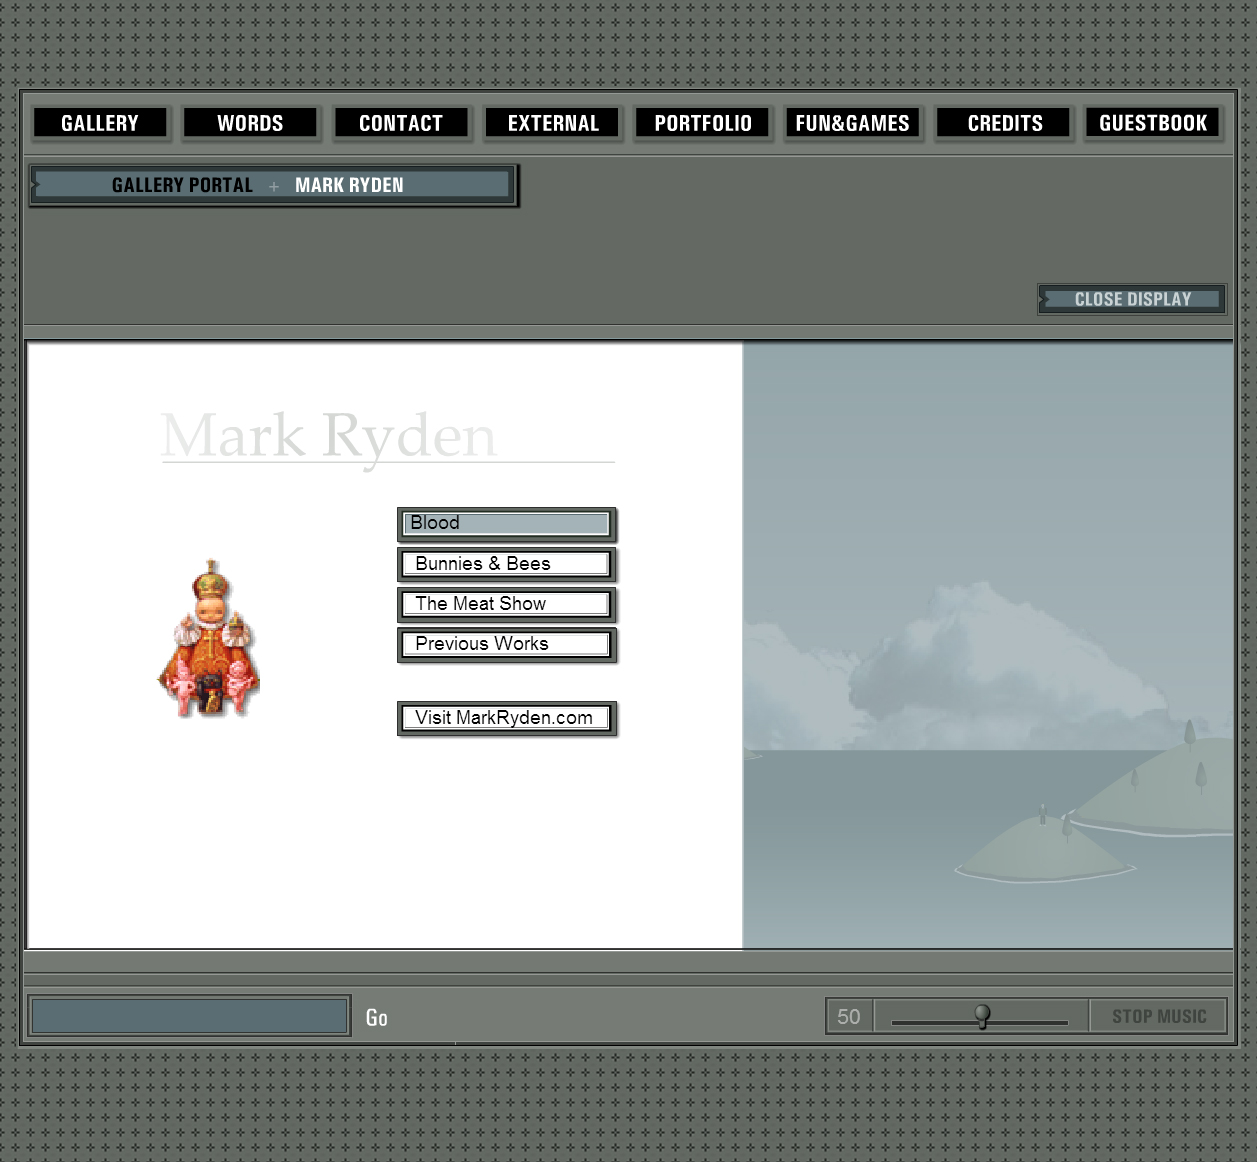
Task: View the CREDITS page
Action: click(1004, 123)
